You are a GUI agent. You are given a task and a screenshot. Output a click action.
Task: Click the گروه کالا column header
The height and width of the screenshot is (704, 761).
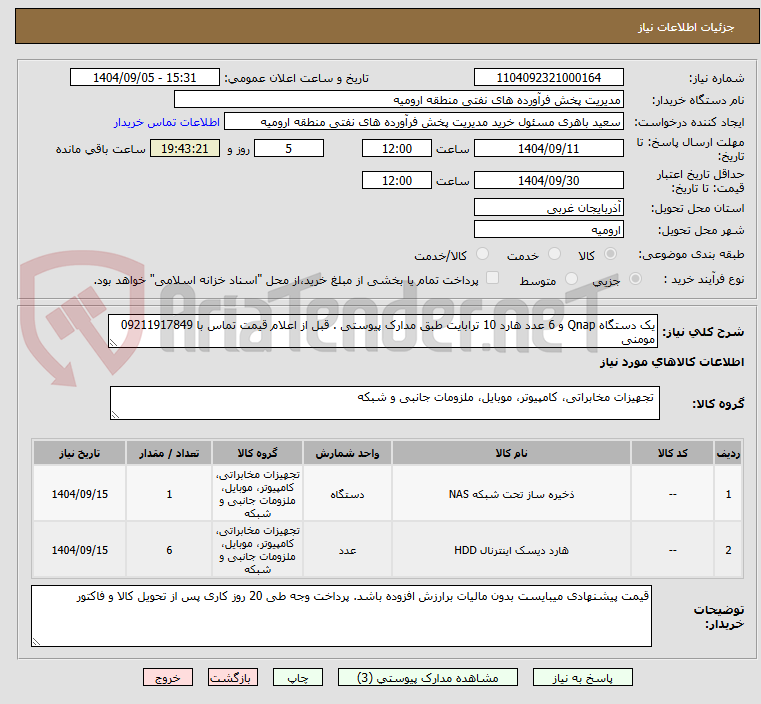tap(257, 453)
